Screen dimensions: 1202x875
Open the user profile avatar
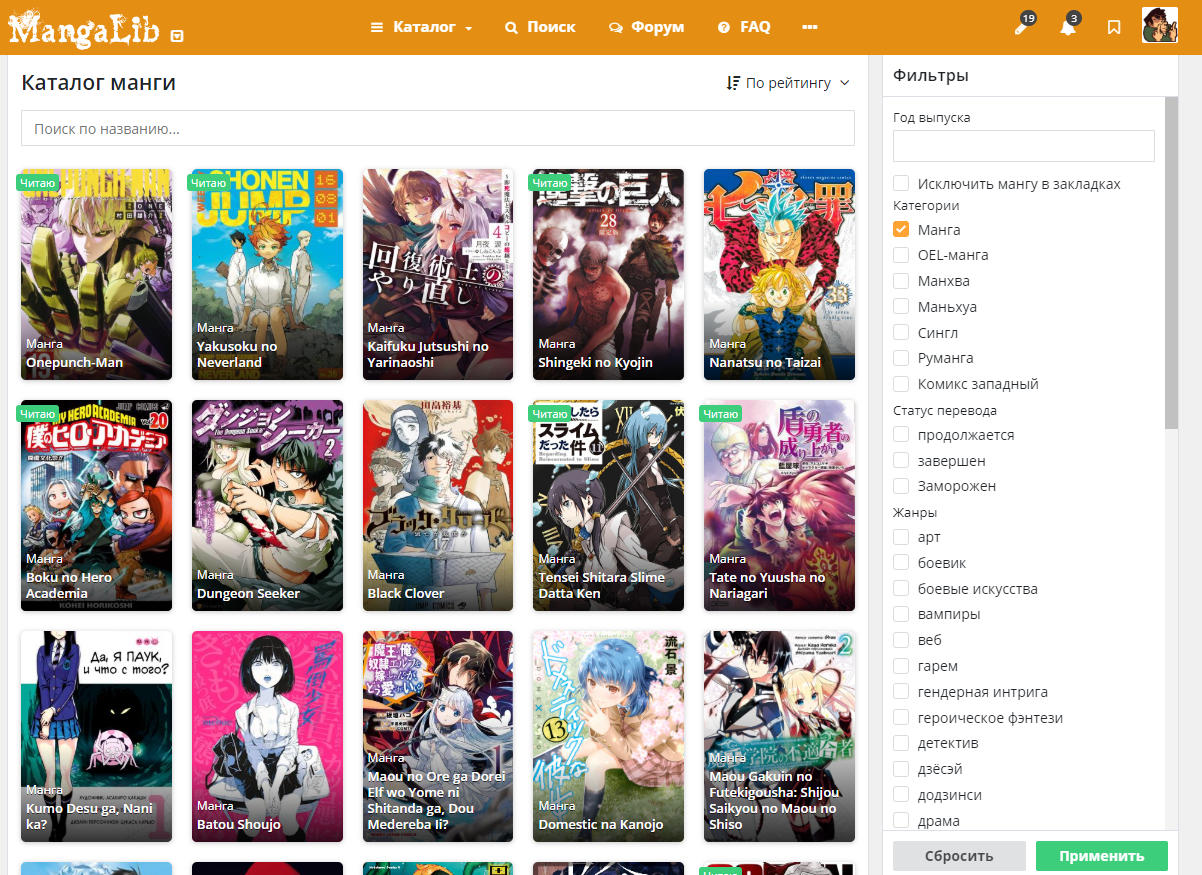click(x=1160, y=26)
